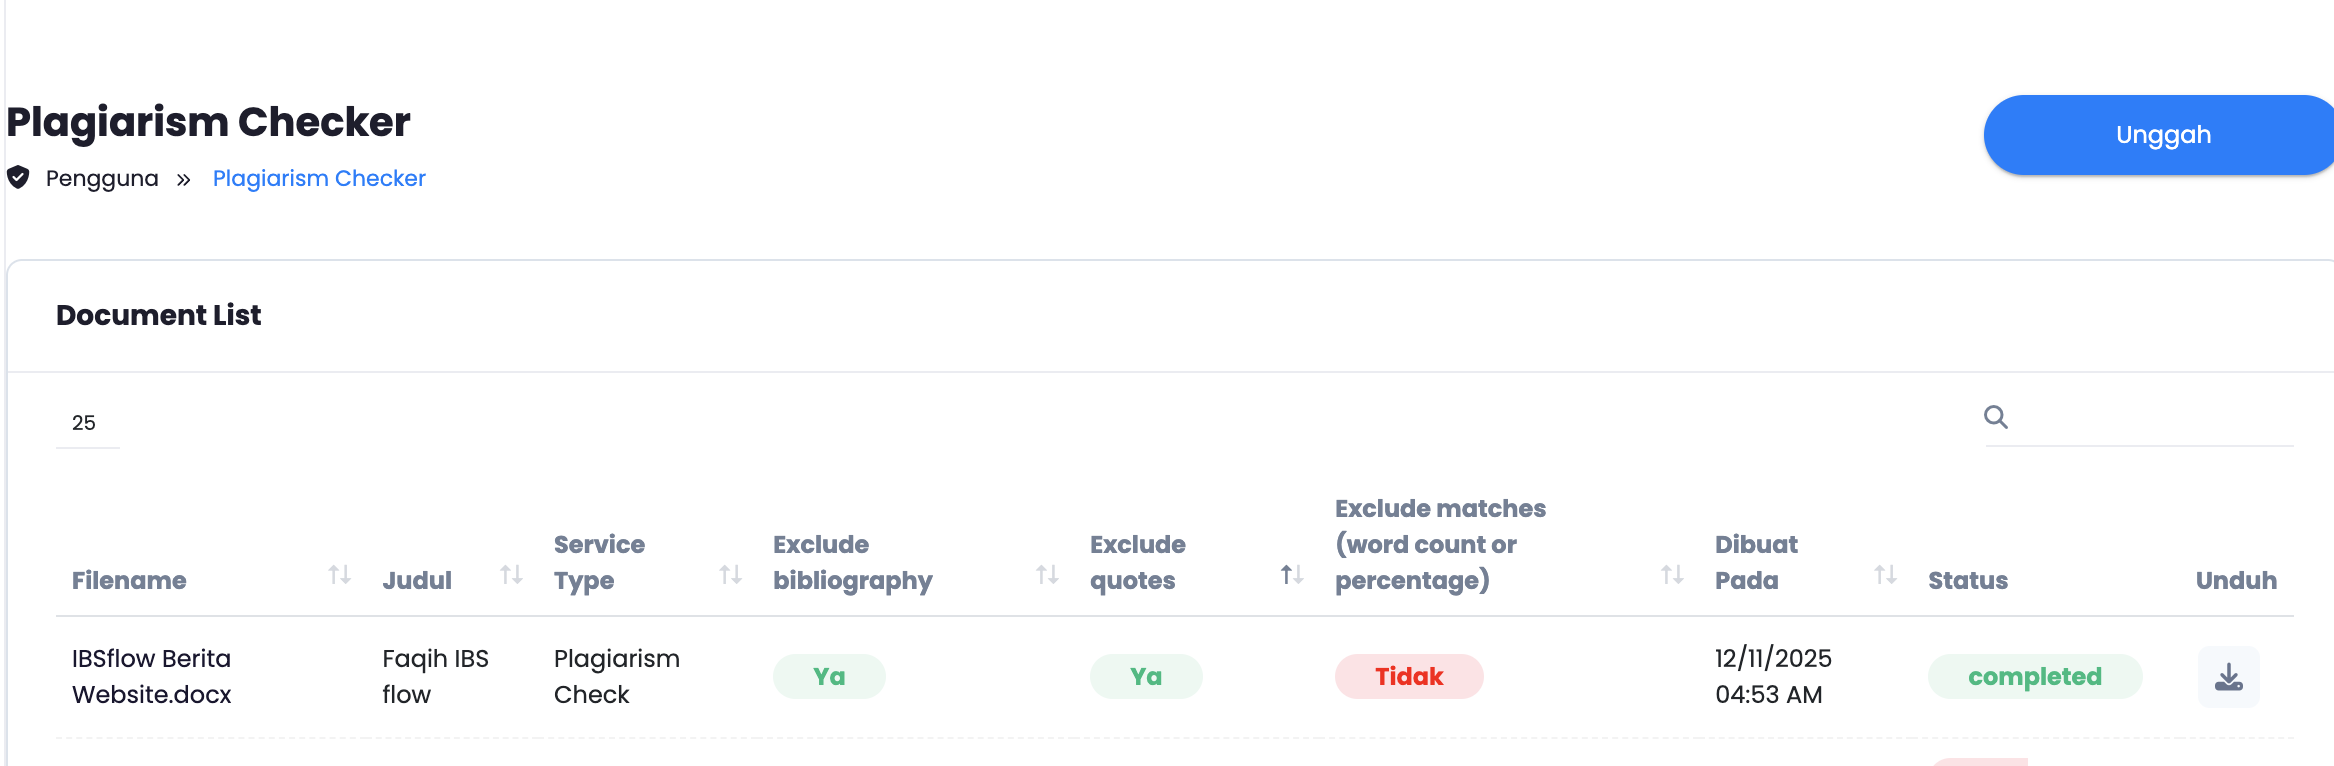2334x766 pixels.
Task: Focus the document search input field
Action: pos(2150,420)
